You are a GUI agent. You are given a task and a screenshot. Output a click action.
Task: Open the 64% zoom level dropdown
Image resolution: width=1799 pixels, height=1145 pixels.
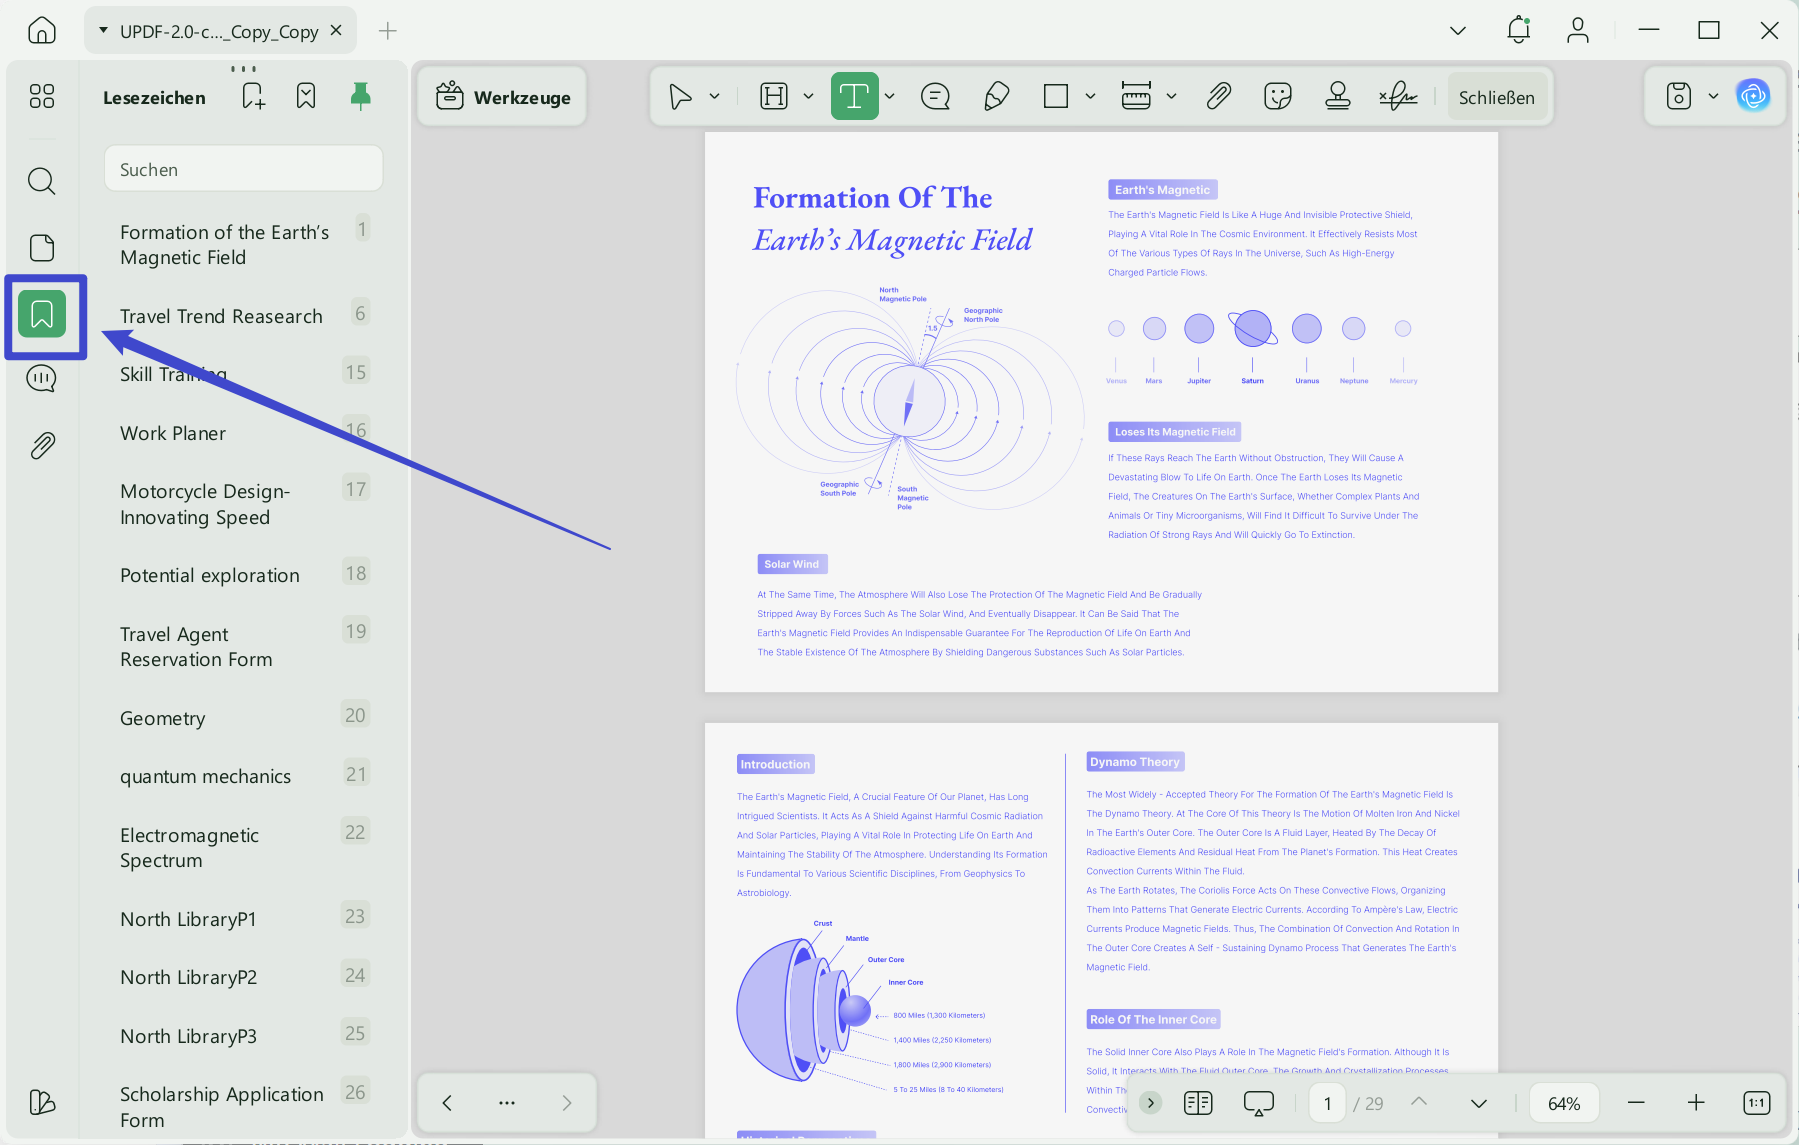[1564, 1103]
